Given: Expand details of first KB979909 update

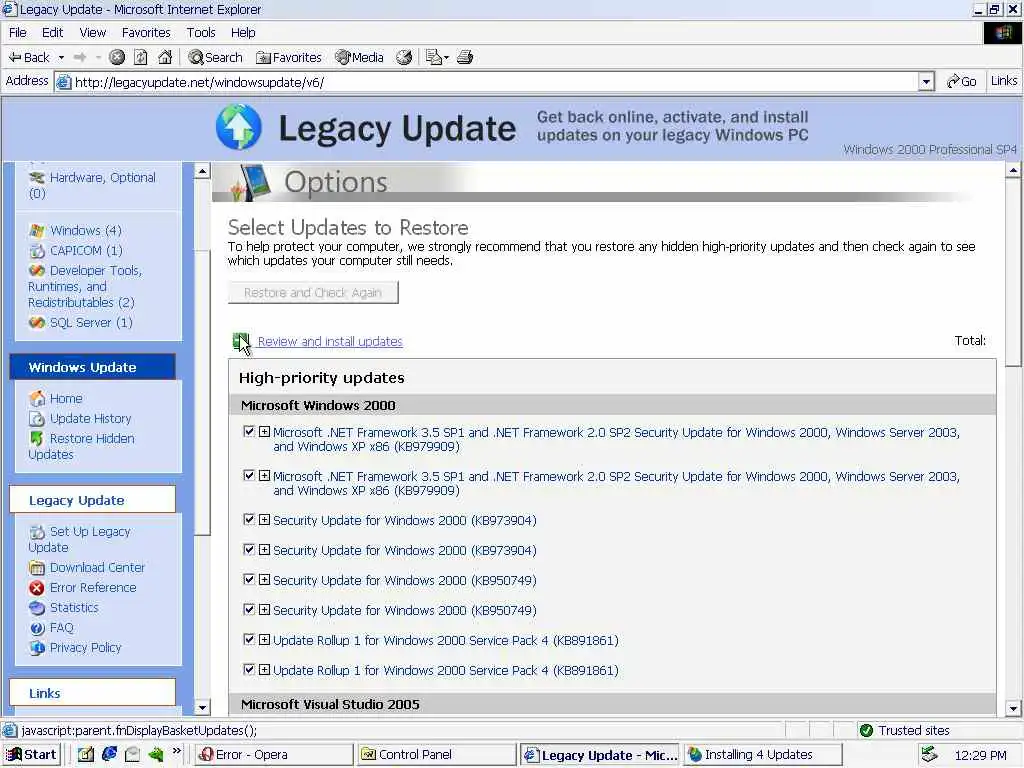Looking at the screenshot, I should pyautogui.click(x=264, y=432).
